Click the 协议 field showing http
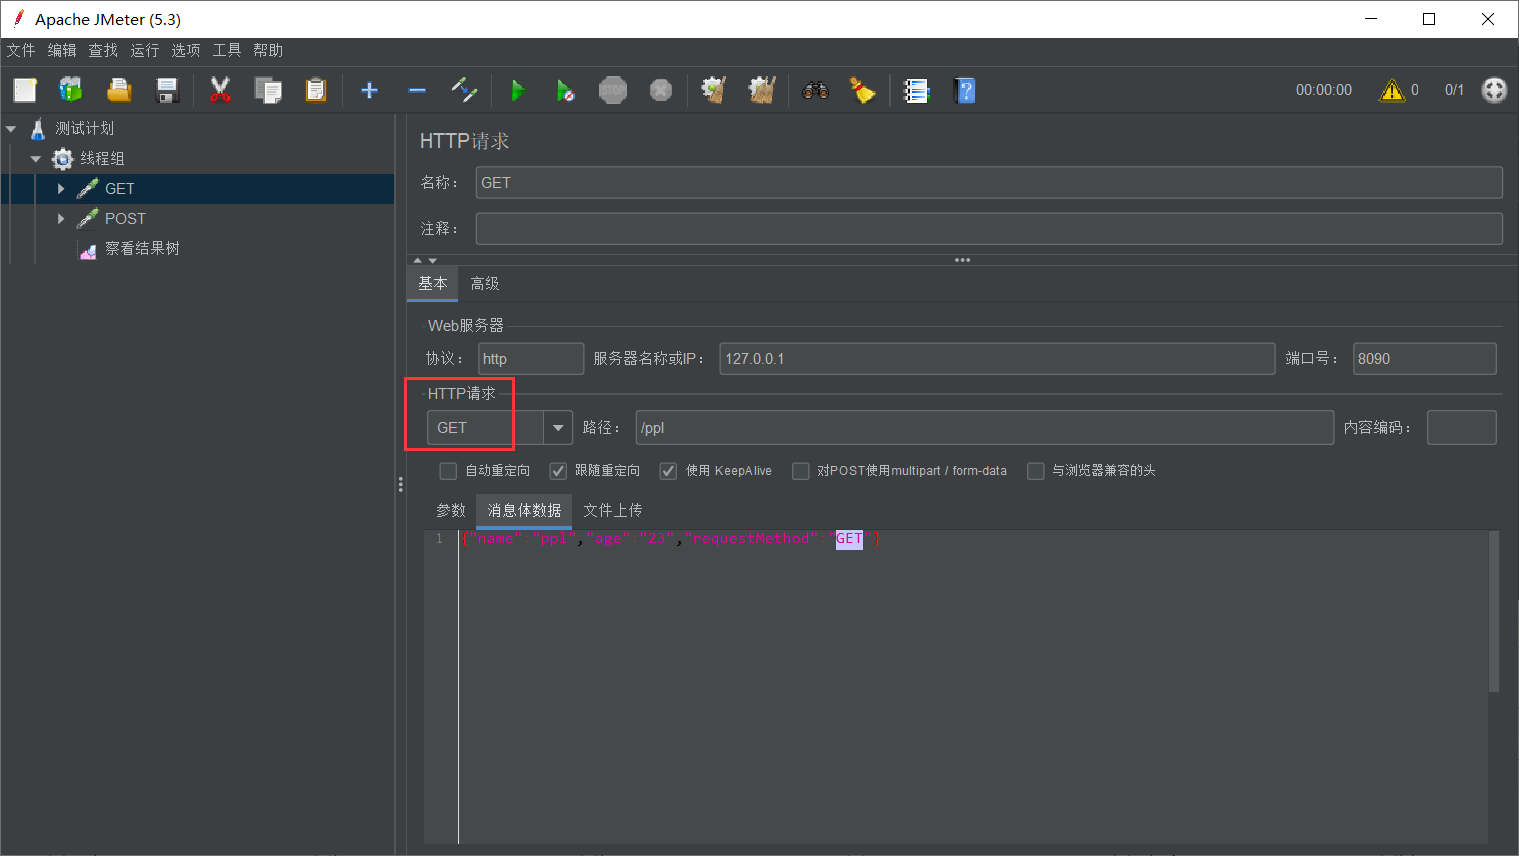Viewport: 1519px width, 856px height. pos(531,359)
